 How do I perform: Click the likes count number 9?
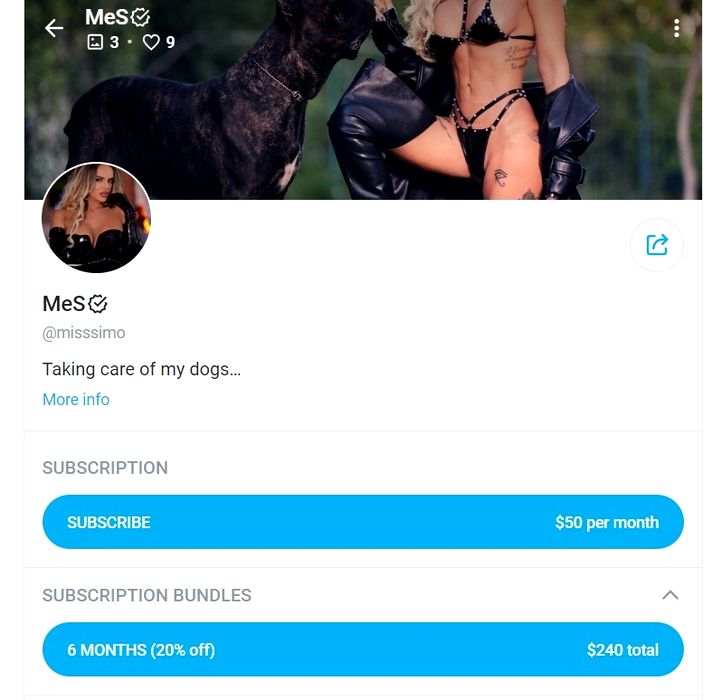(x=170, y=42)
